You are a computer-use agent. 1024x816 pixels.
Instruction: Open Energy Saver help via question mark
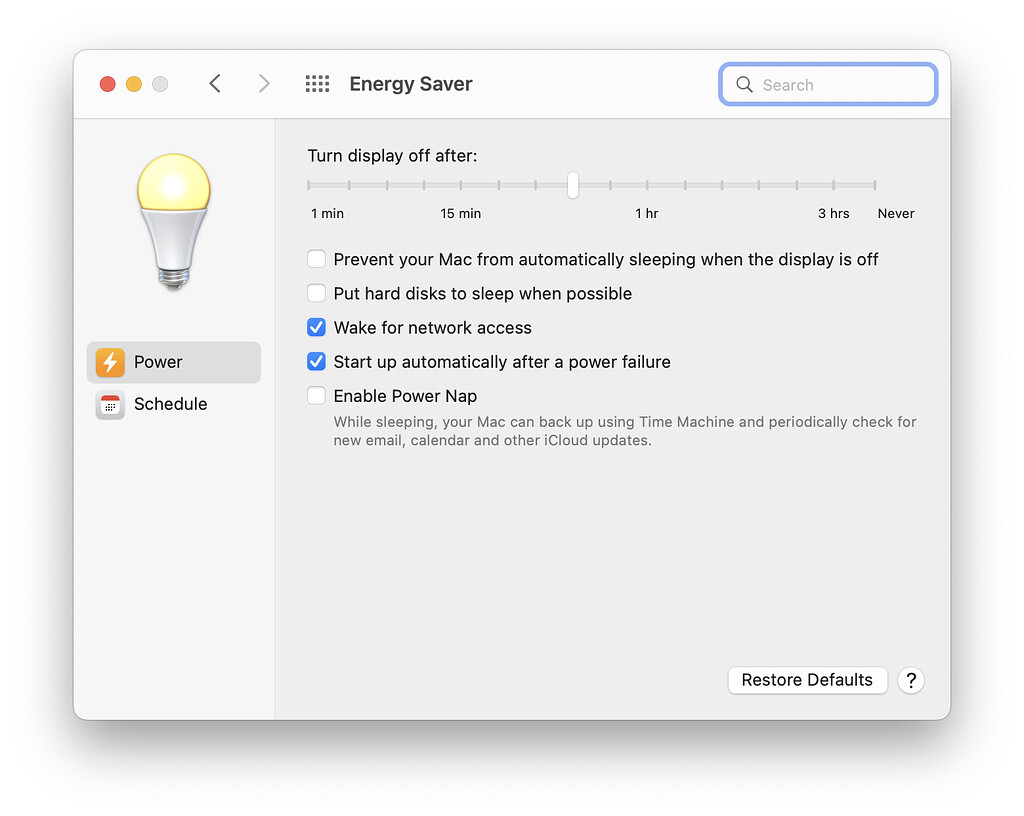pyautogui.click(x=911, y=680)
